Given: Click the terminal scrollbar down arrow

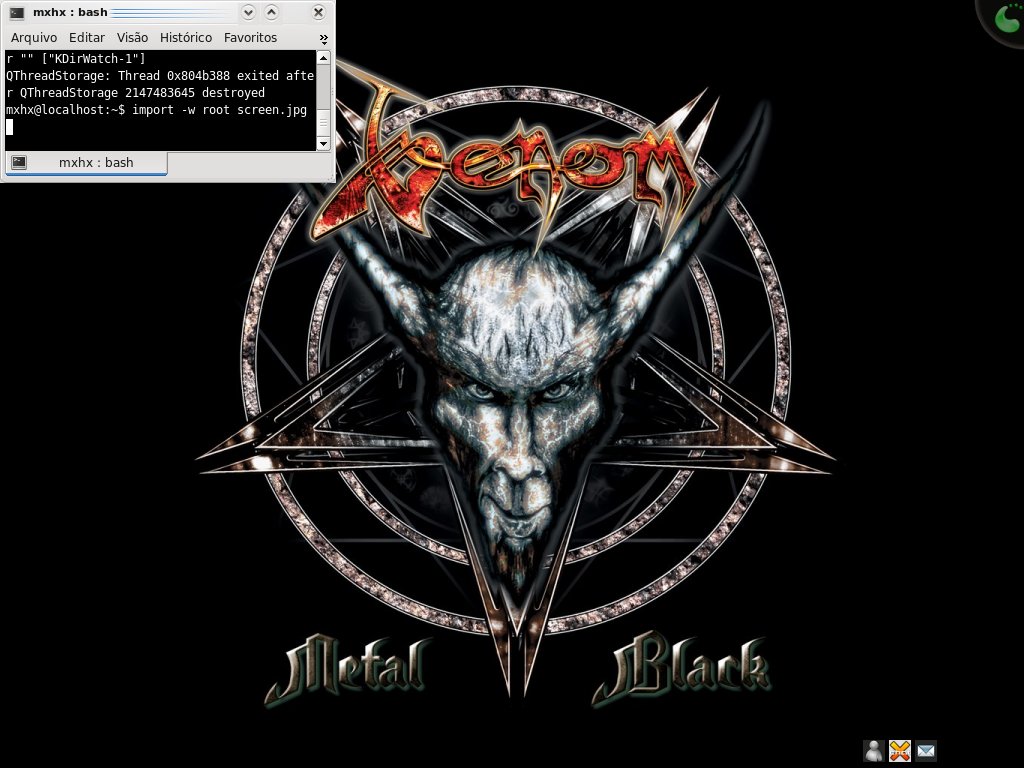Looking at the screenshot, I should click(x=323, y=144).
